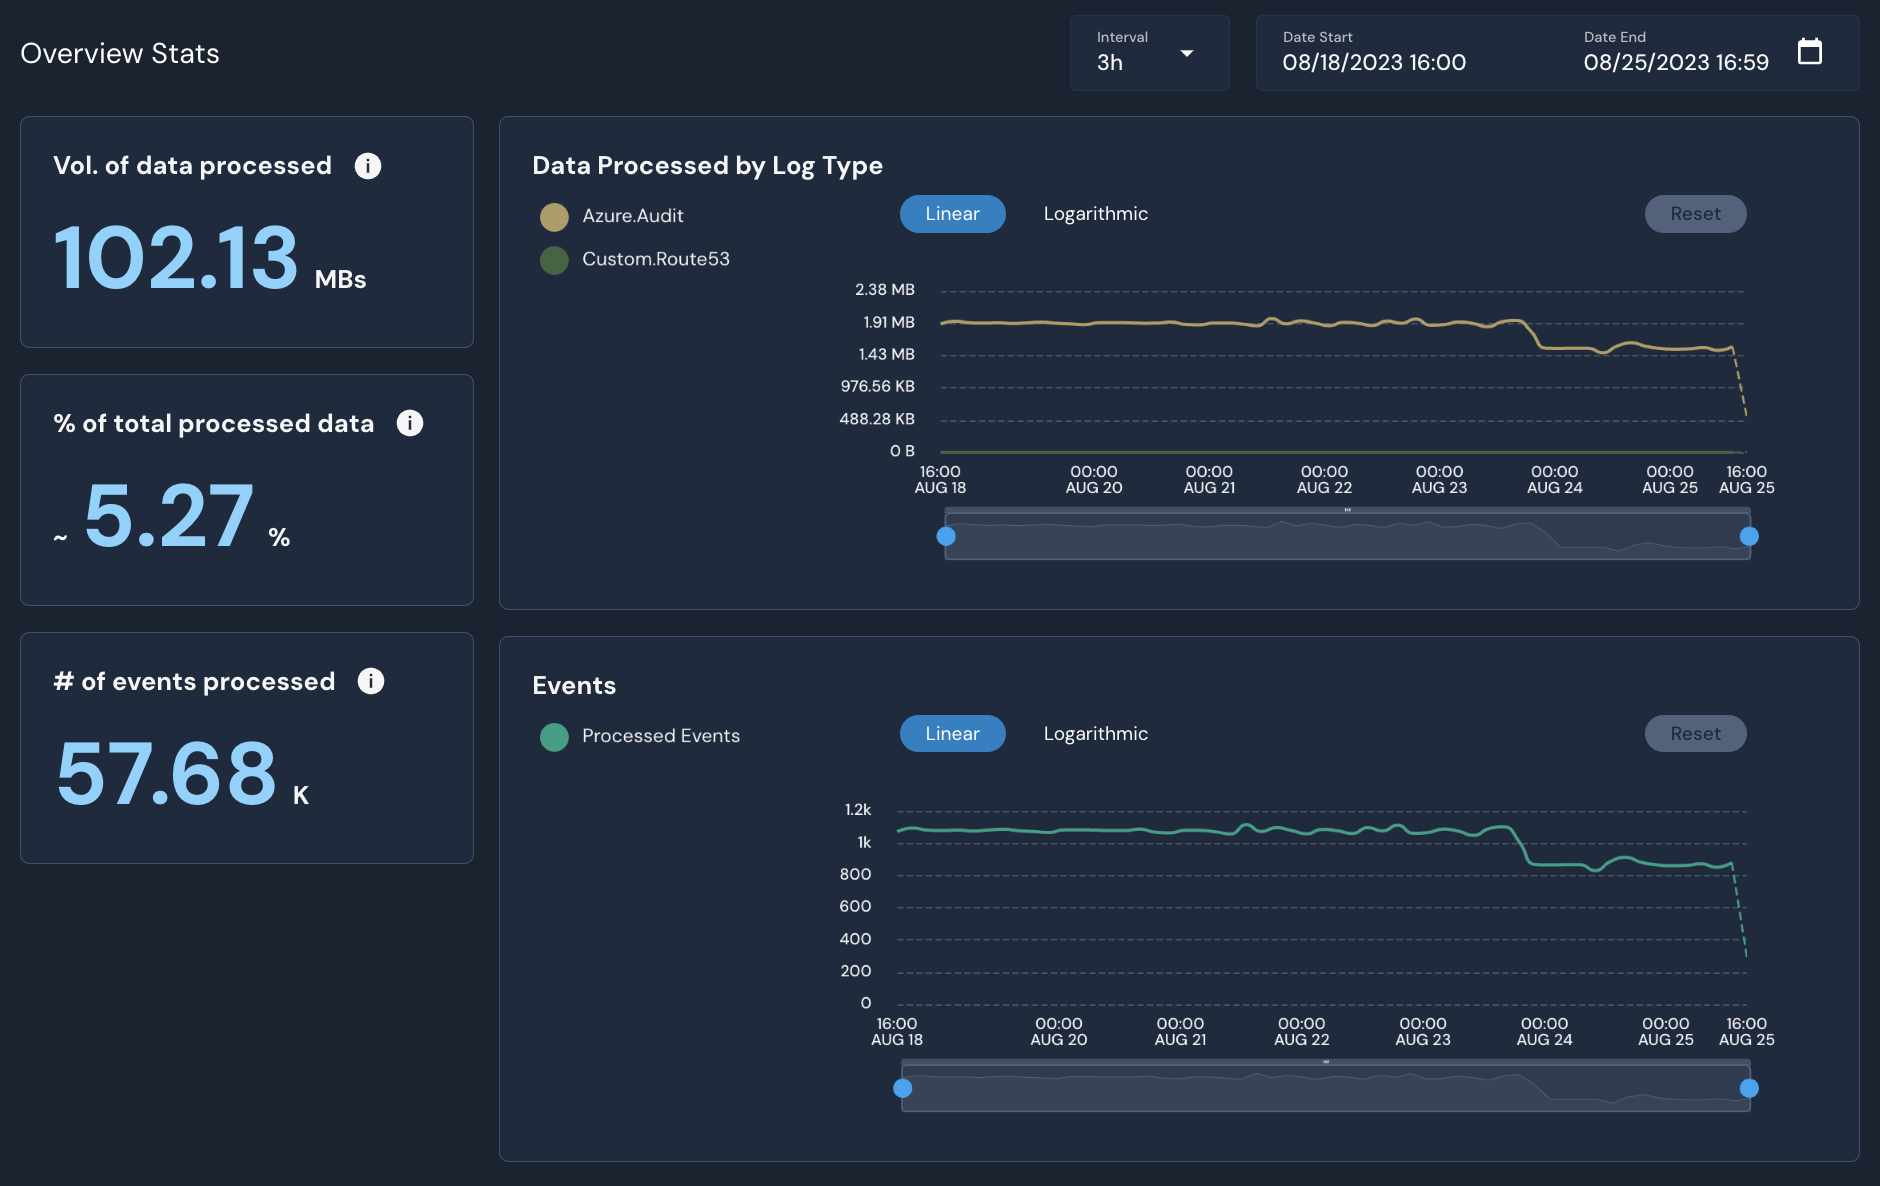Grab the left range slider handle below Events chart
1880x1186 pixels.
903,1086
